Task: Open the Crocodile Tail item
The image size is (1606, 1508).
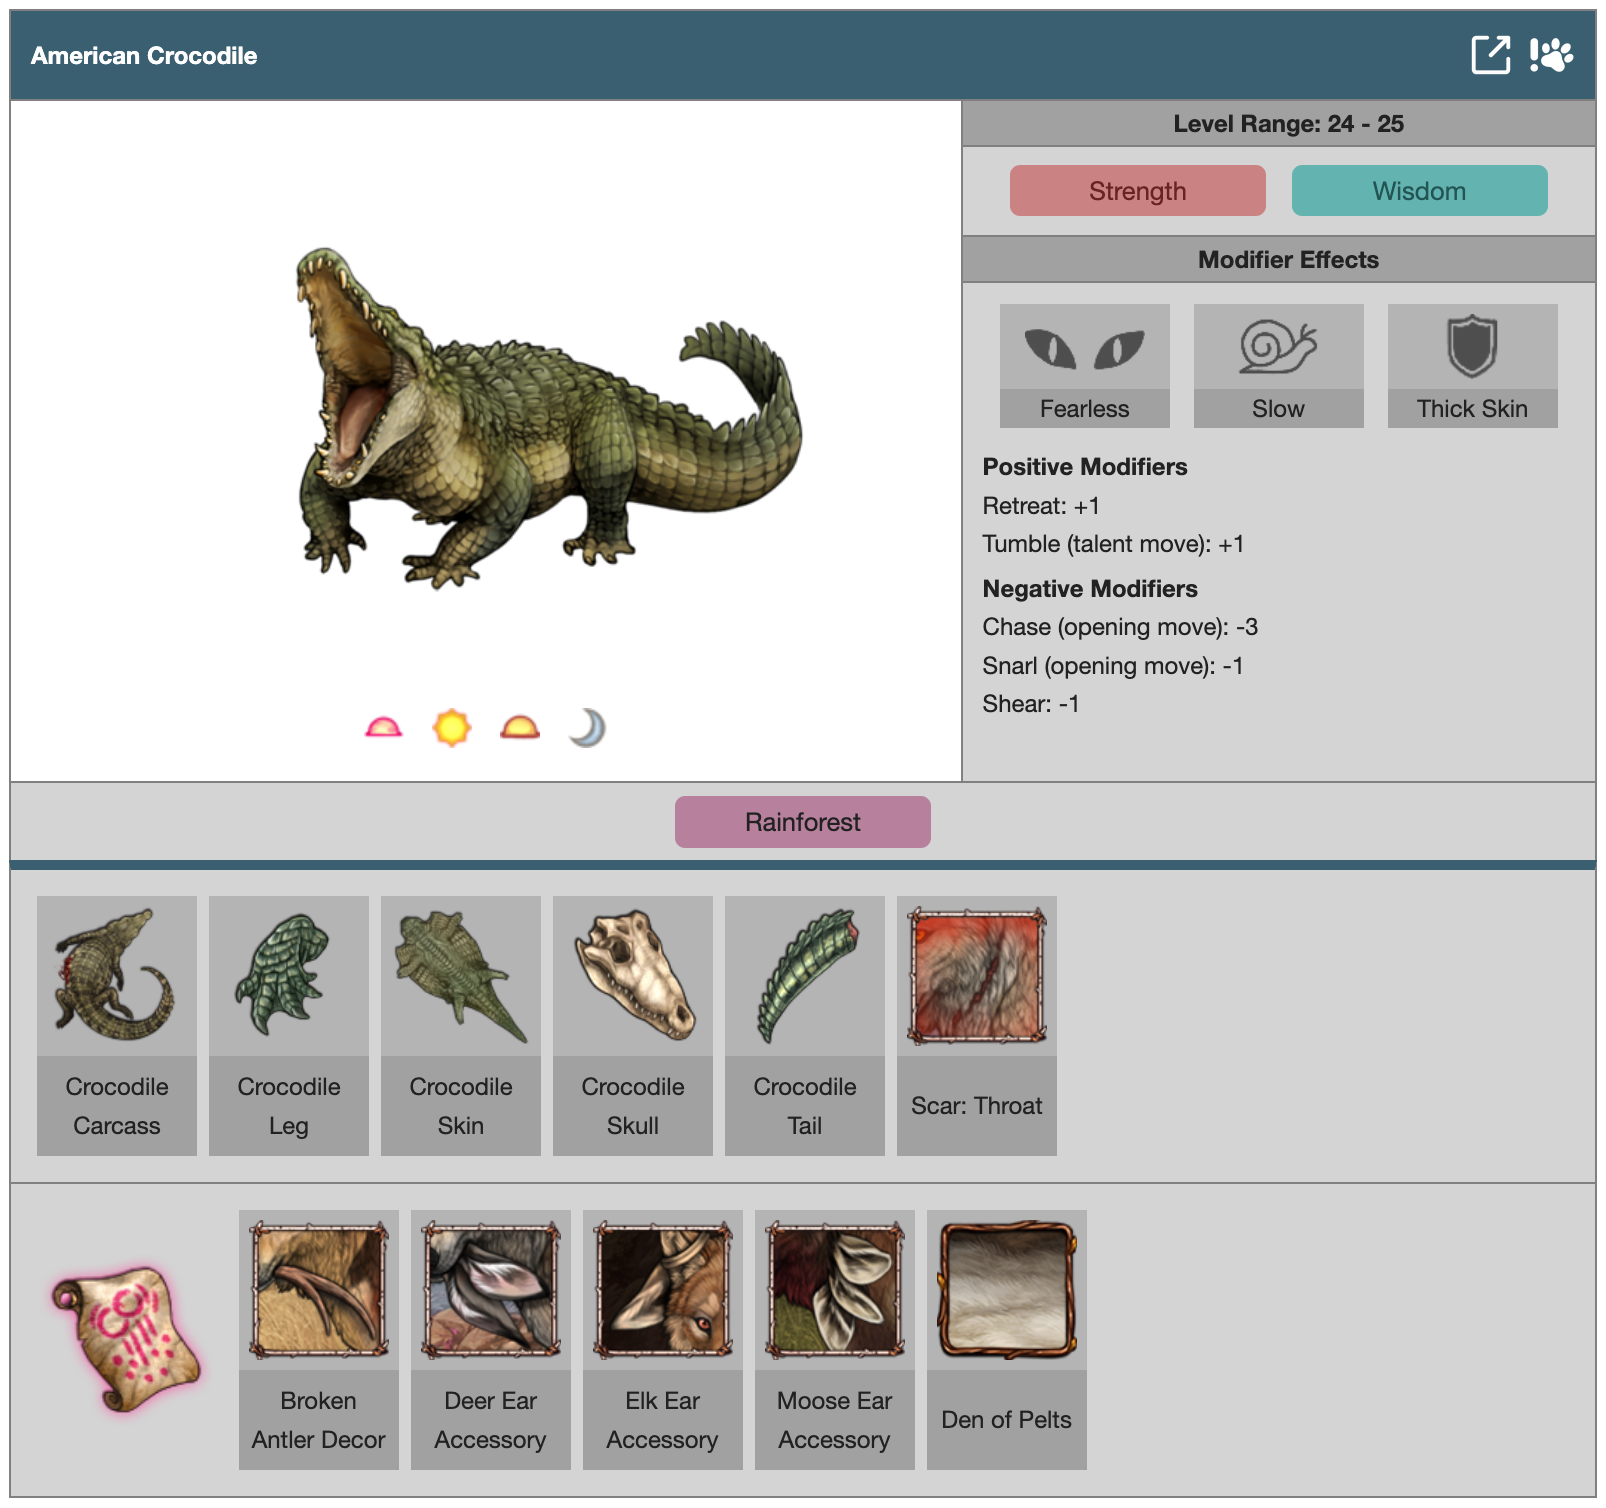Action: tap(805, 1025)
